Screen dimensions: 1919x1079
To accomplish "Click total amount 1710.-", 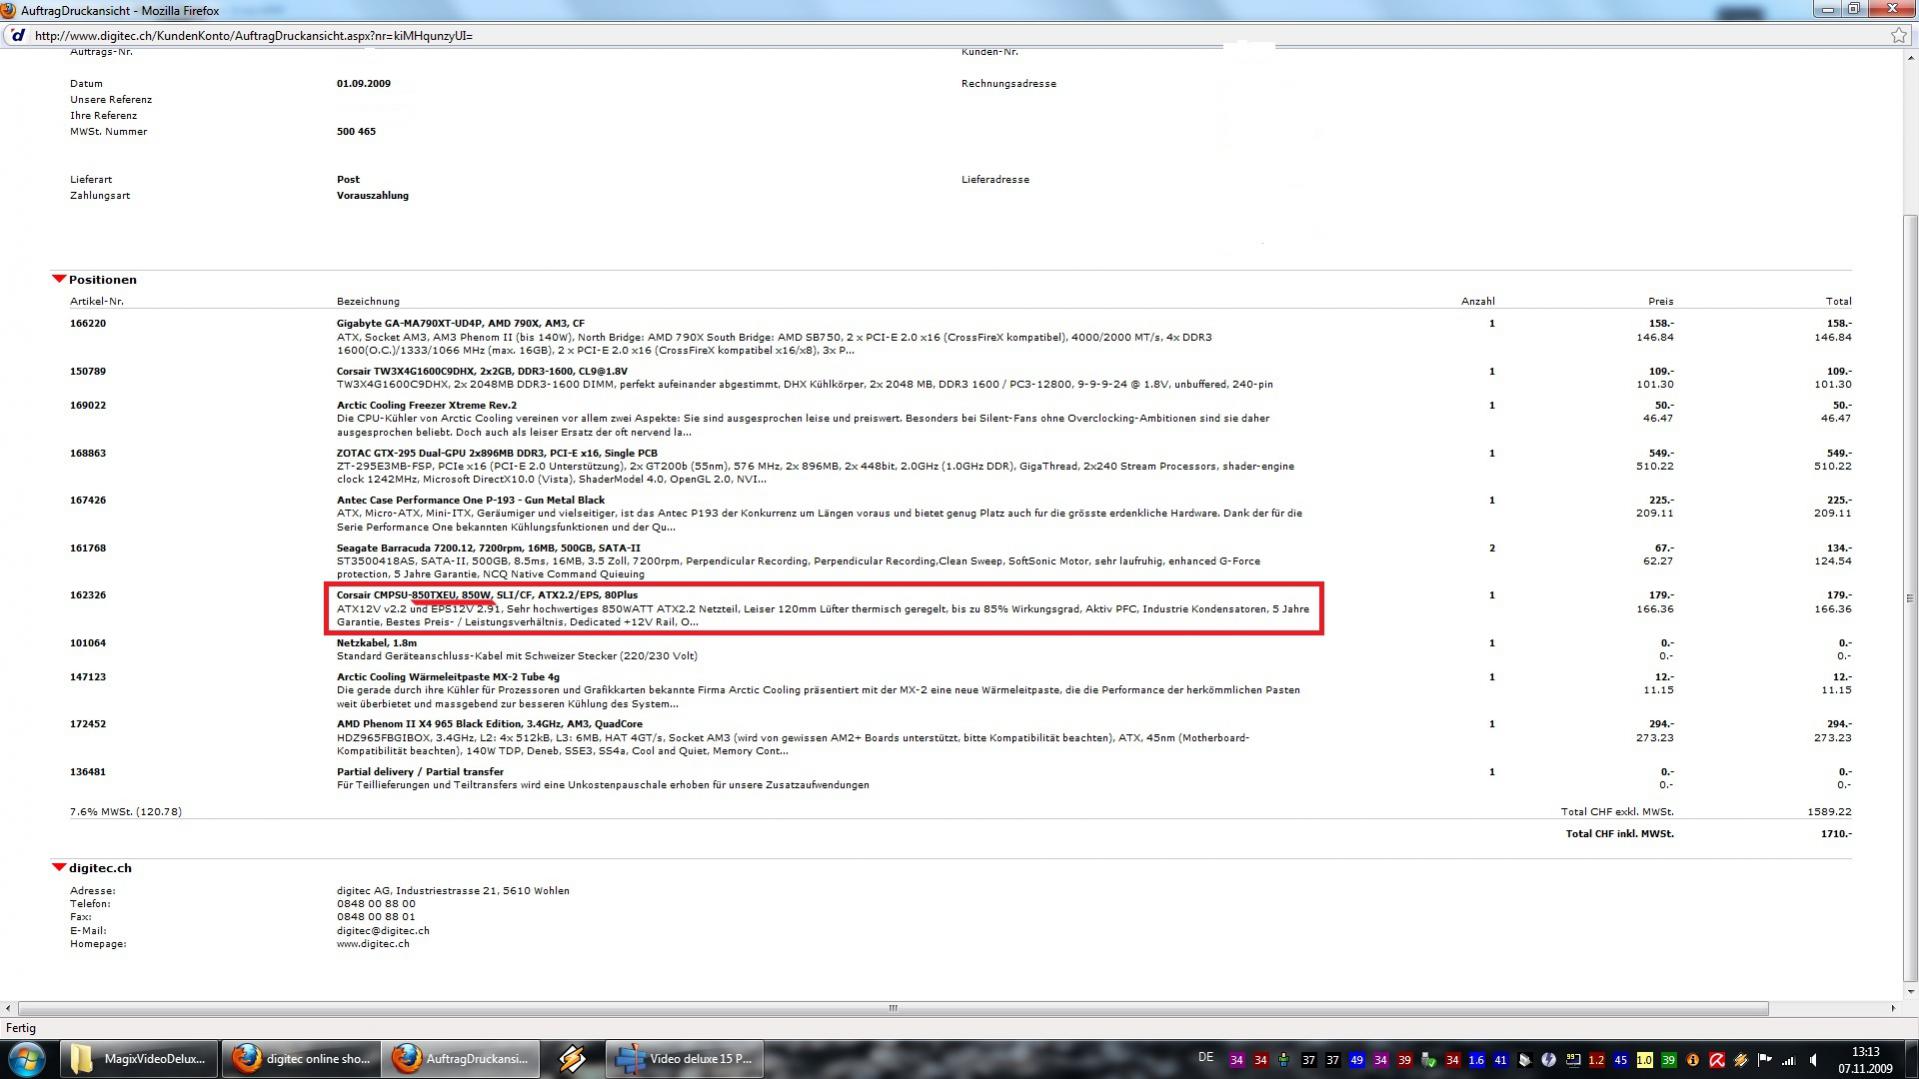I will pos(1836,833).
